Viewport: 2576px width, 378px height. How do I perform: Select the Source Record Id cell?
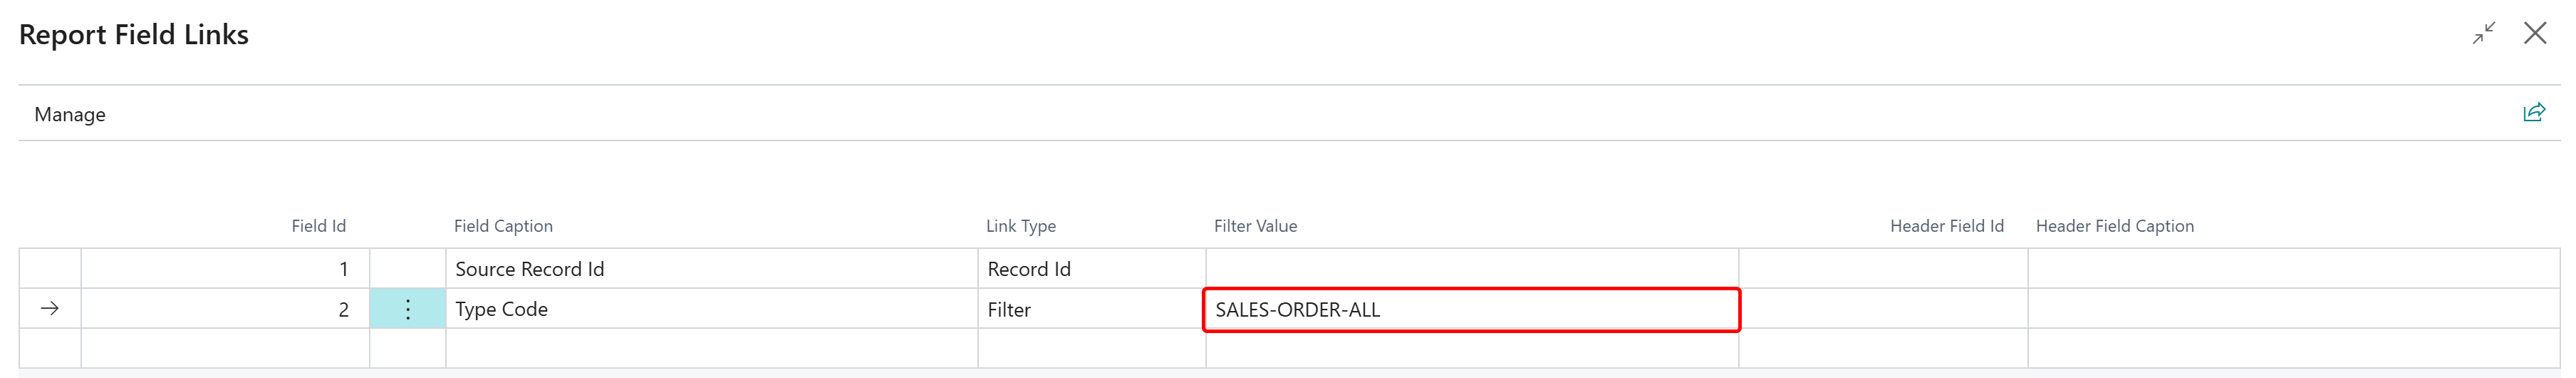pos(710,269)
